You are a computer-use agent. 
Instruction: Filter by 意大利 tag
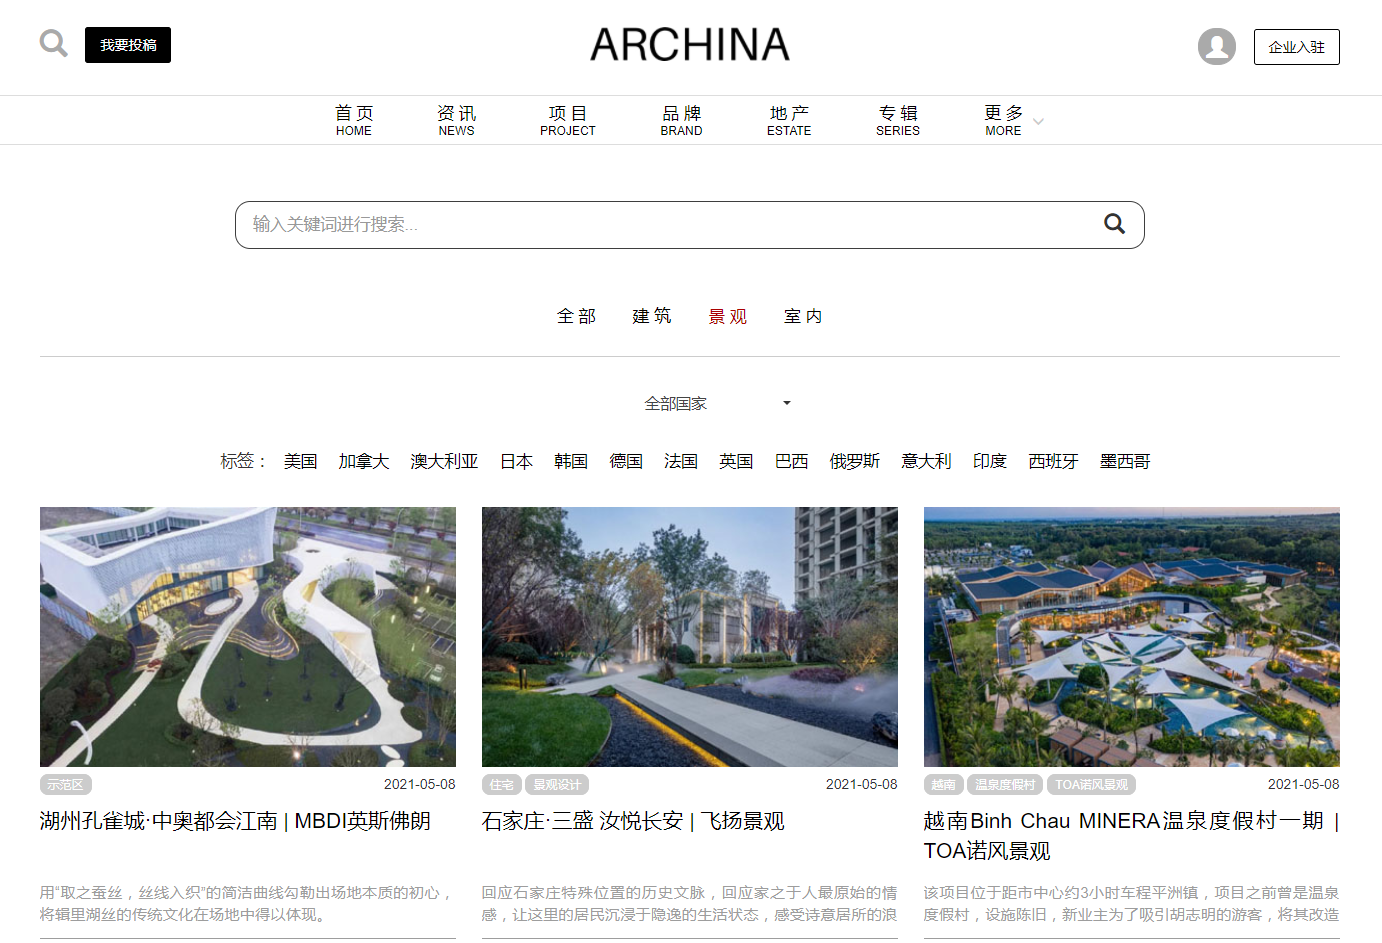click(x=926, y=461)
